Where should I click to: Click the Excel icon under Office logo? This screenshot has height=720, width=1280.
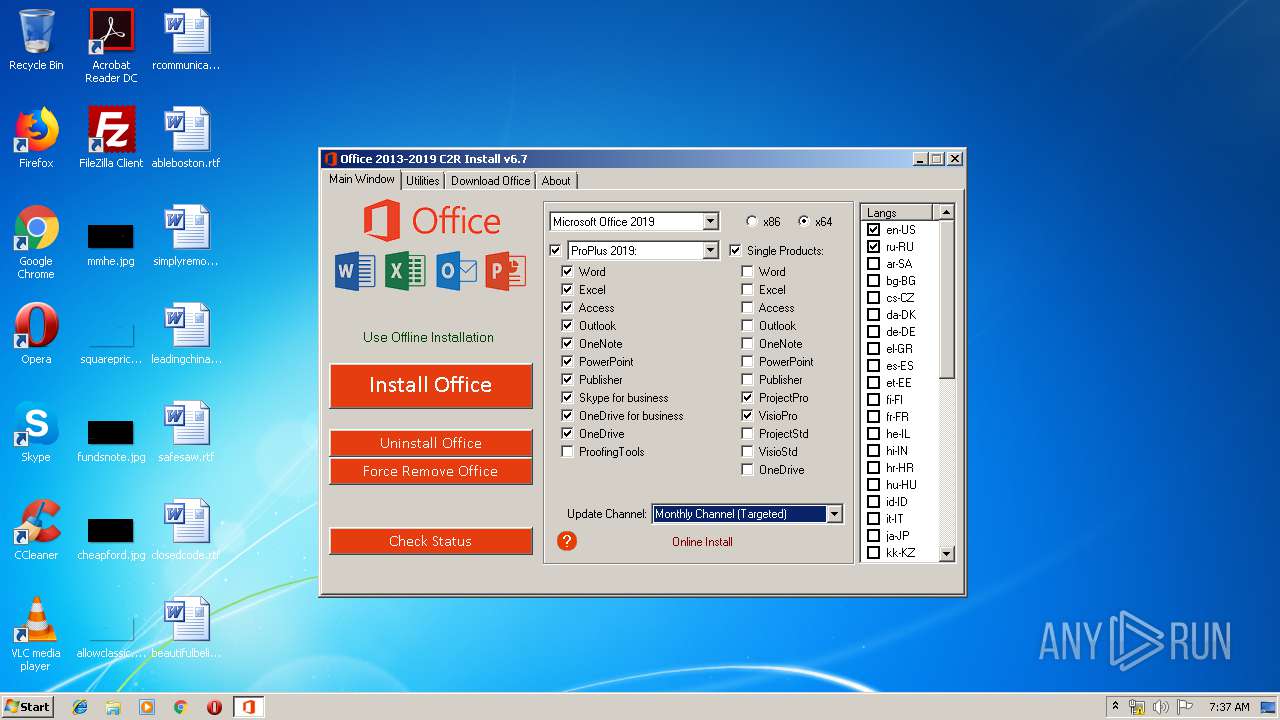[405, 271]
